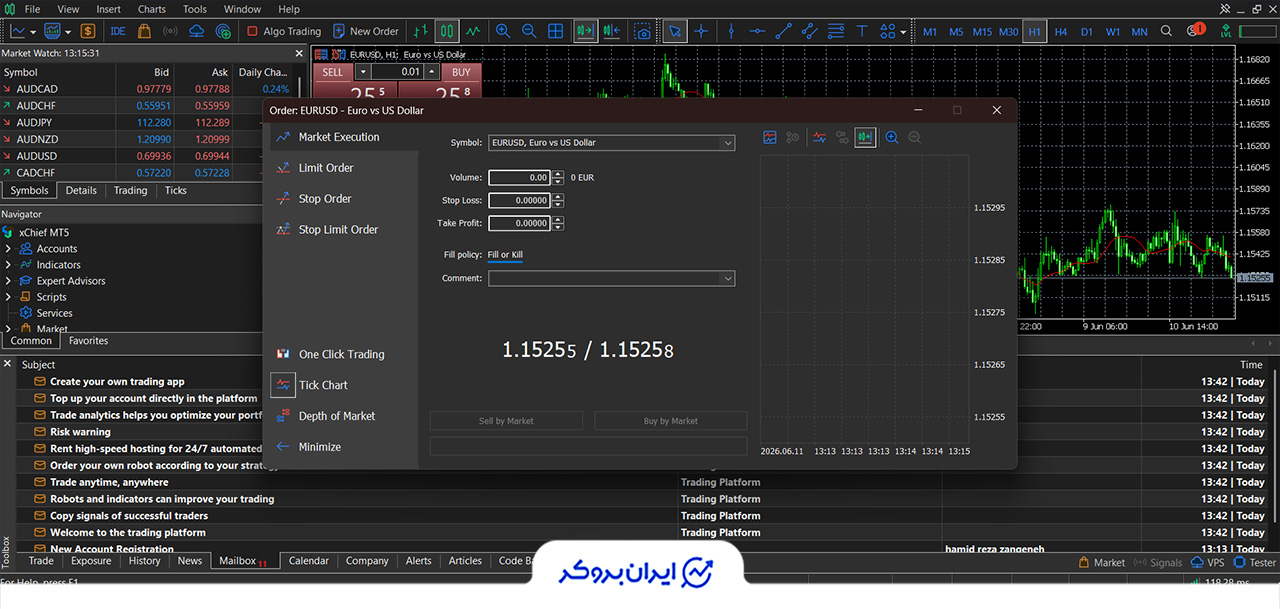Click the crosshair tool in toolbar
Image resolution: width=1280 pixels, height=609 pixels.
[701, 31]
